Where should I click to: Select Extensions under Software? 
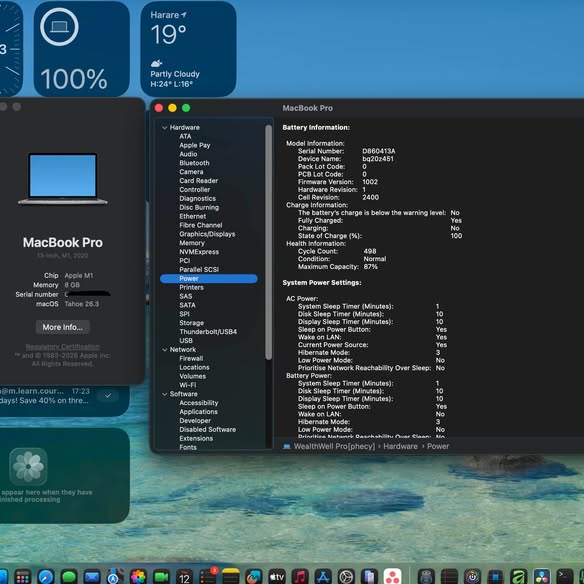point(196,438)
